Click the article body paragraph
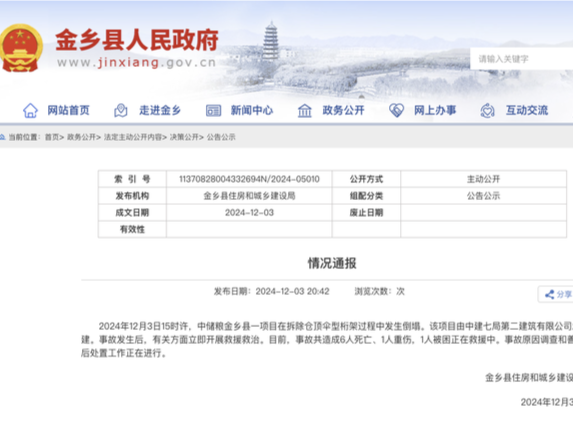Screen dimensions: 573x431 327,340
